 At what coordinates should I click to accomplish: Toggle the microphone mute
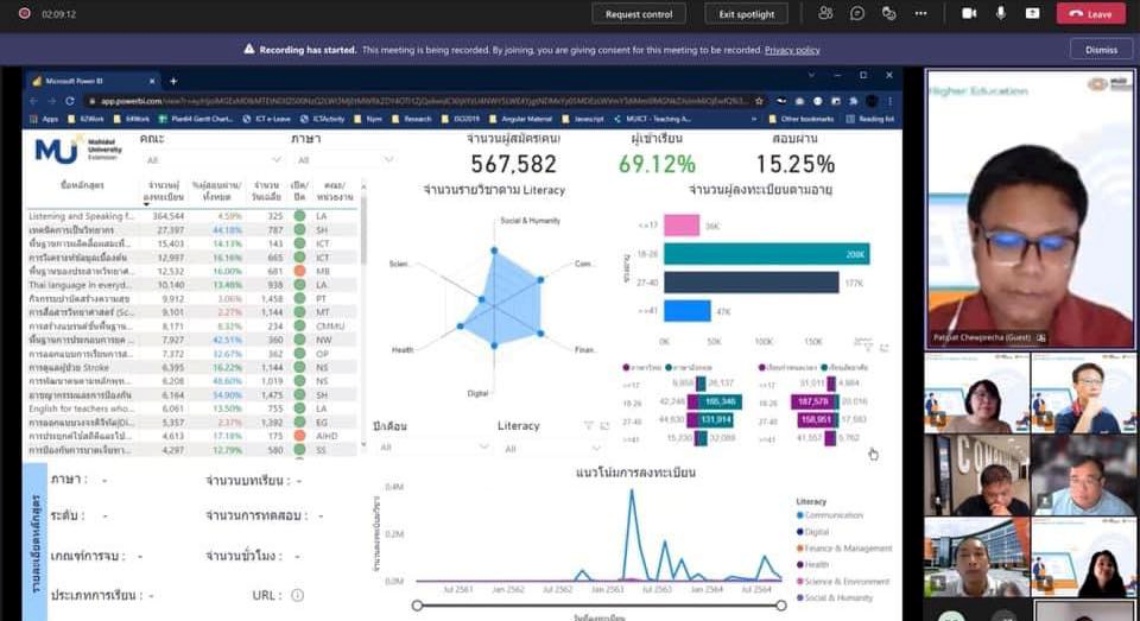[x=1000, y=13]
